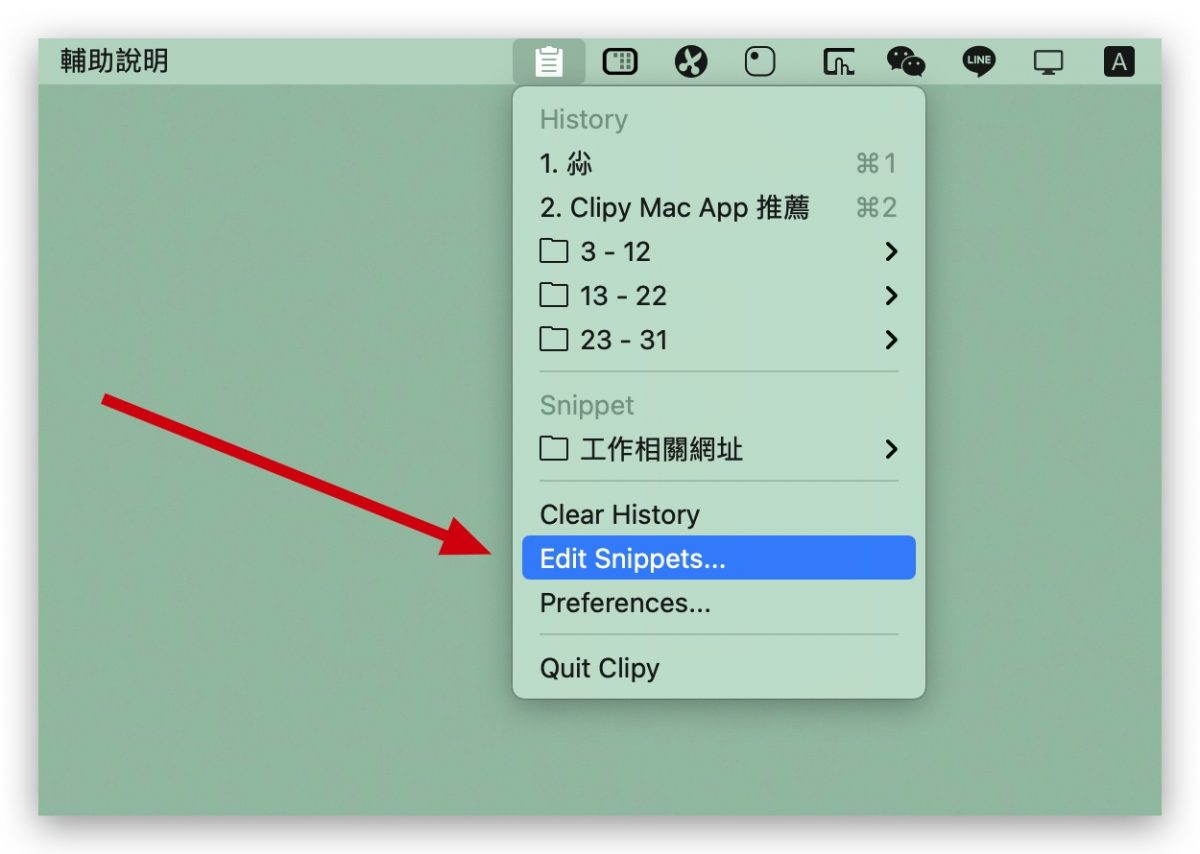The image size is (1200, 854).
Task: Open the 3 - 12 history folder
Action: point(718,252)
